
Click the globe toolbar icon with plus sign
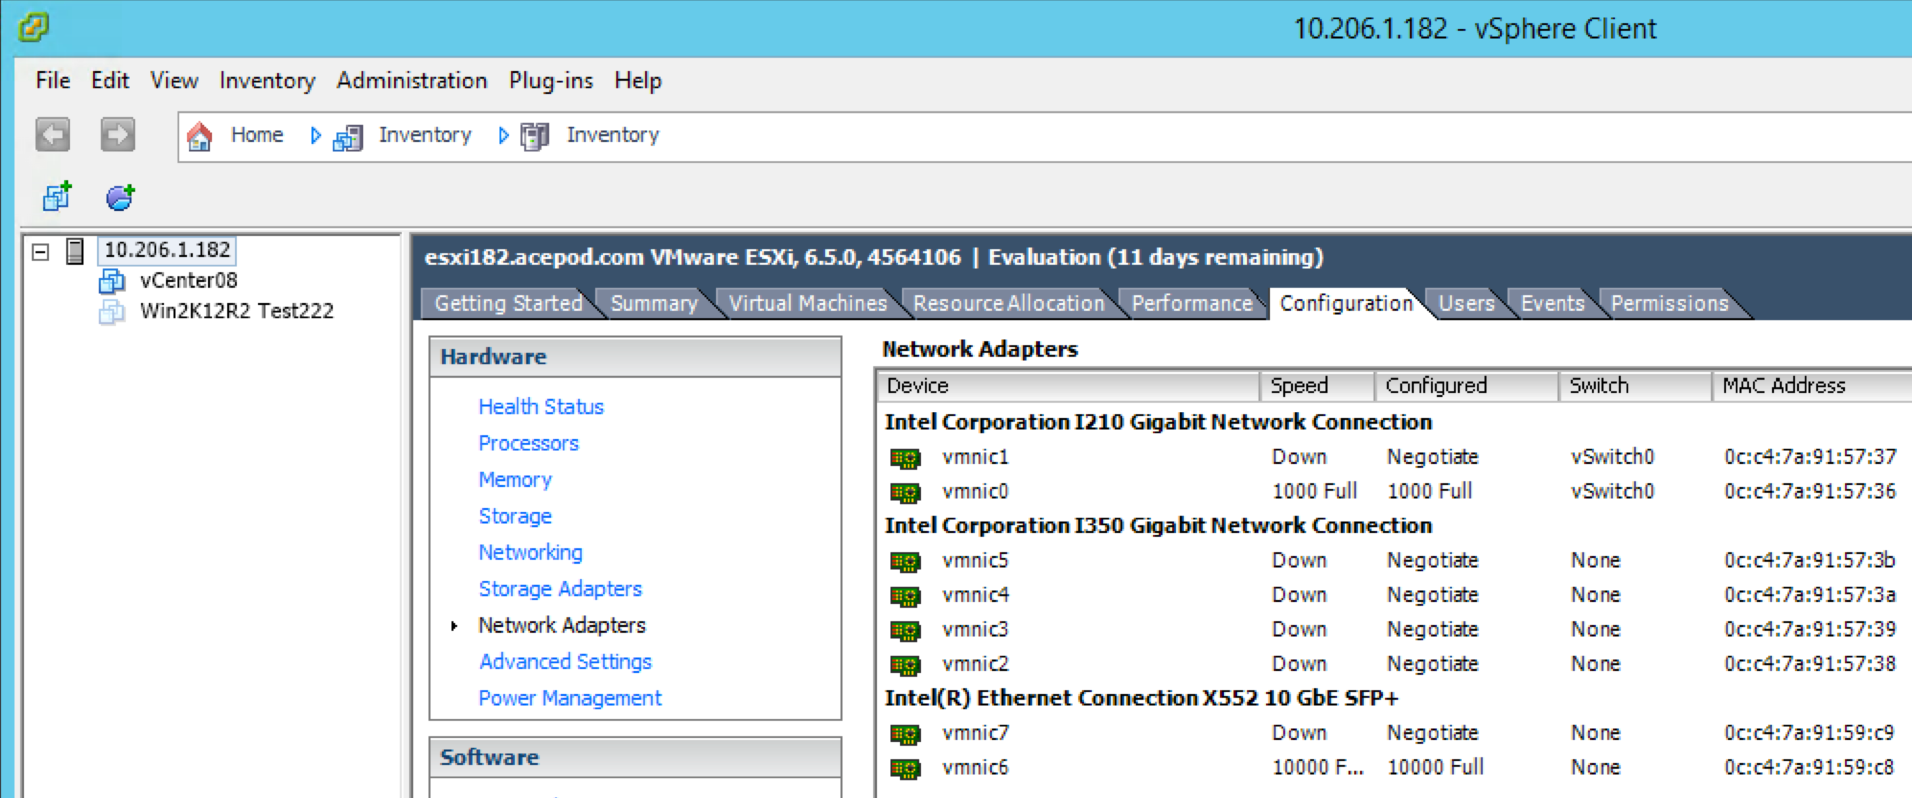click(x=120, y=197)
